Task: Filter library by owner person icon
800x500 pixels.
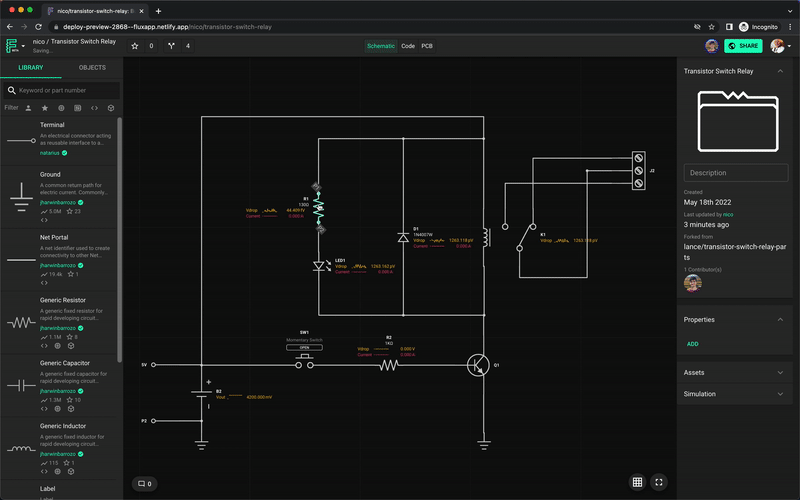Action: [x=29, y=108]
